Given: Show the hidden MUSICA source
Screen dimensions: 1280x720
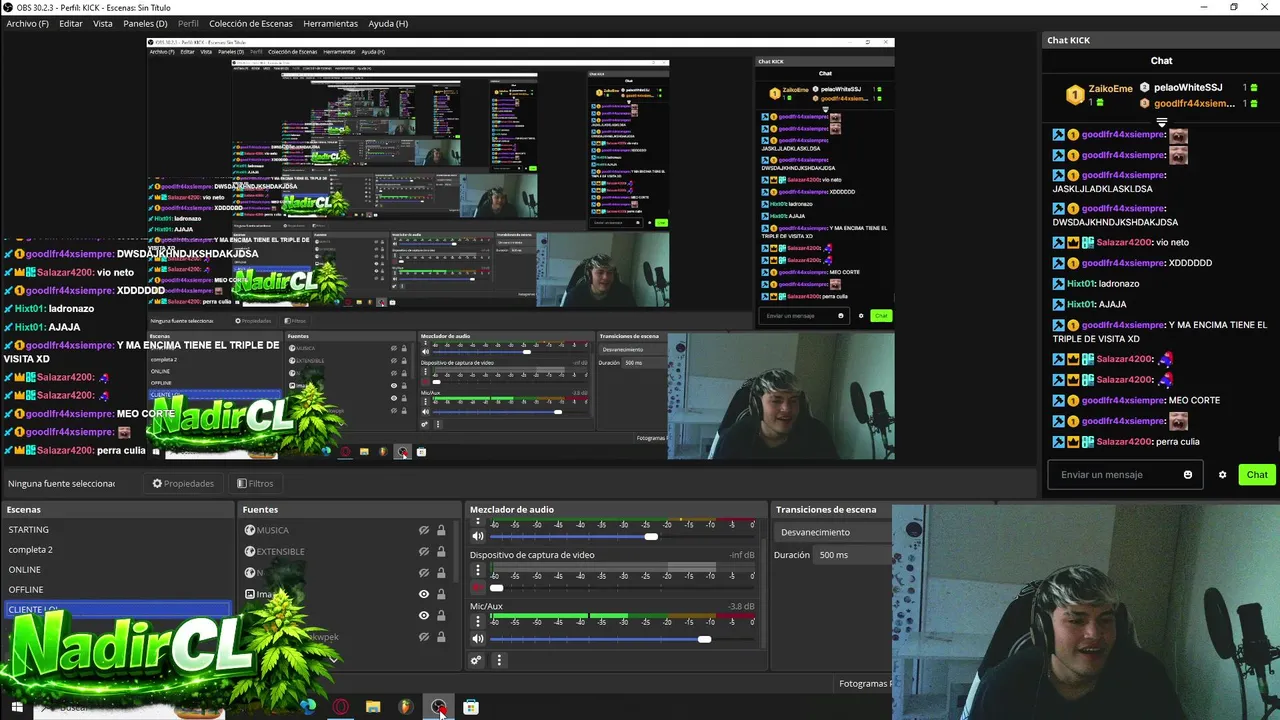Looking at the screenshot, I should point(424,530).
